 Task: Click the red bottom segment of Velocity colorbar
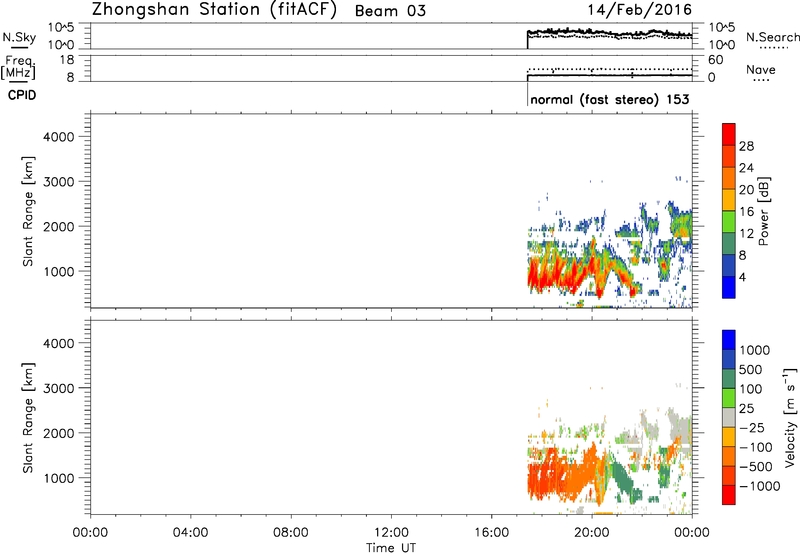[x=729, y=495]
